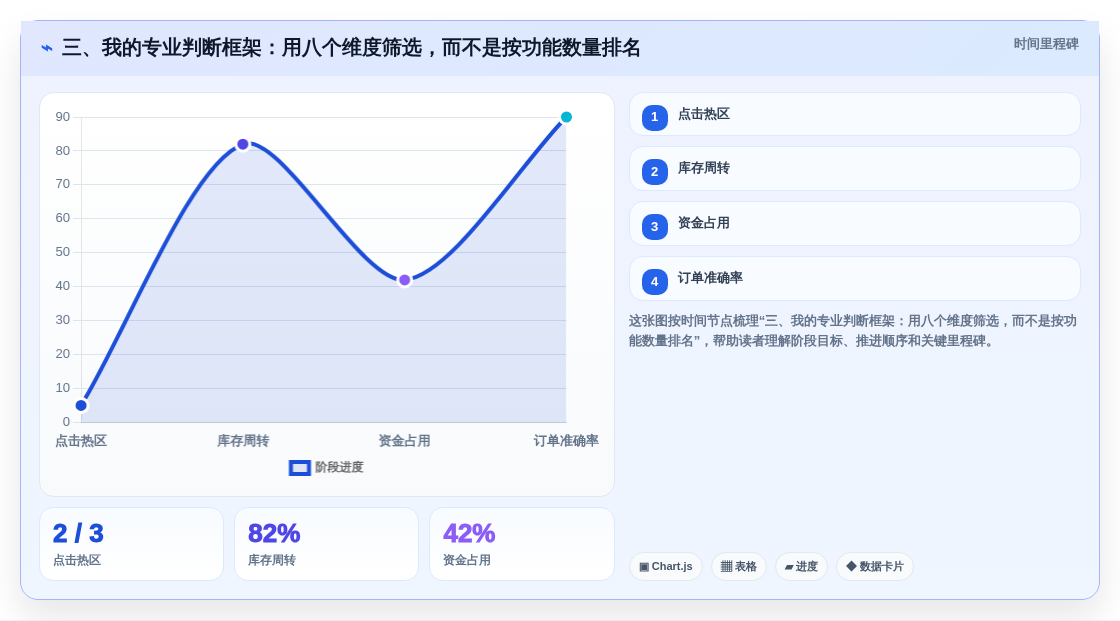Select the Chart.js tag
1120x621 pixels.
point(666,567)
